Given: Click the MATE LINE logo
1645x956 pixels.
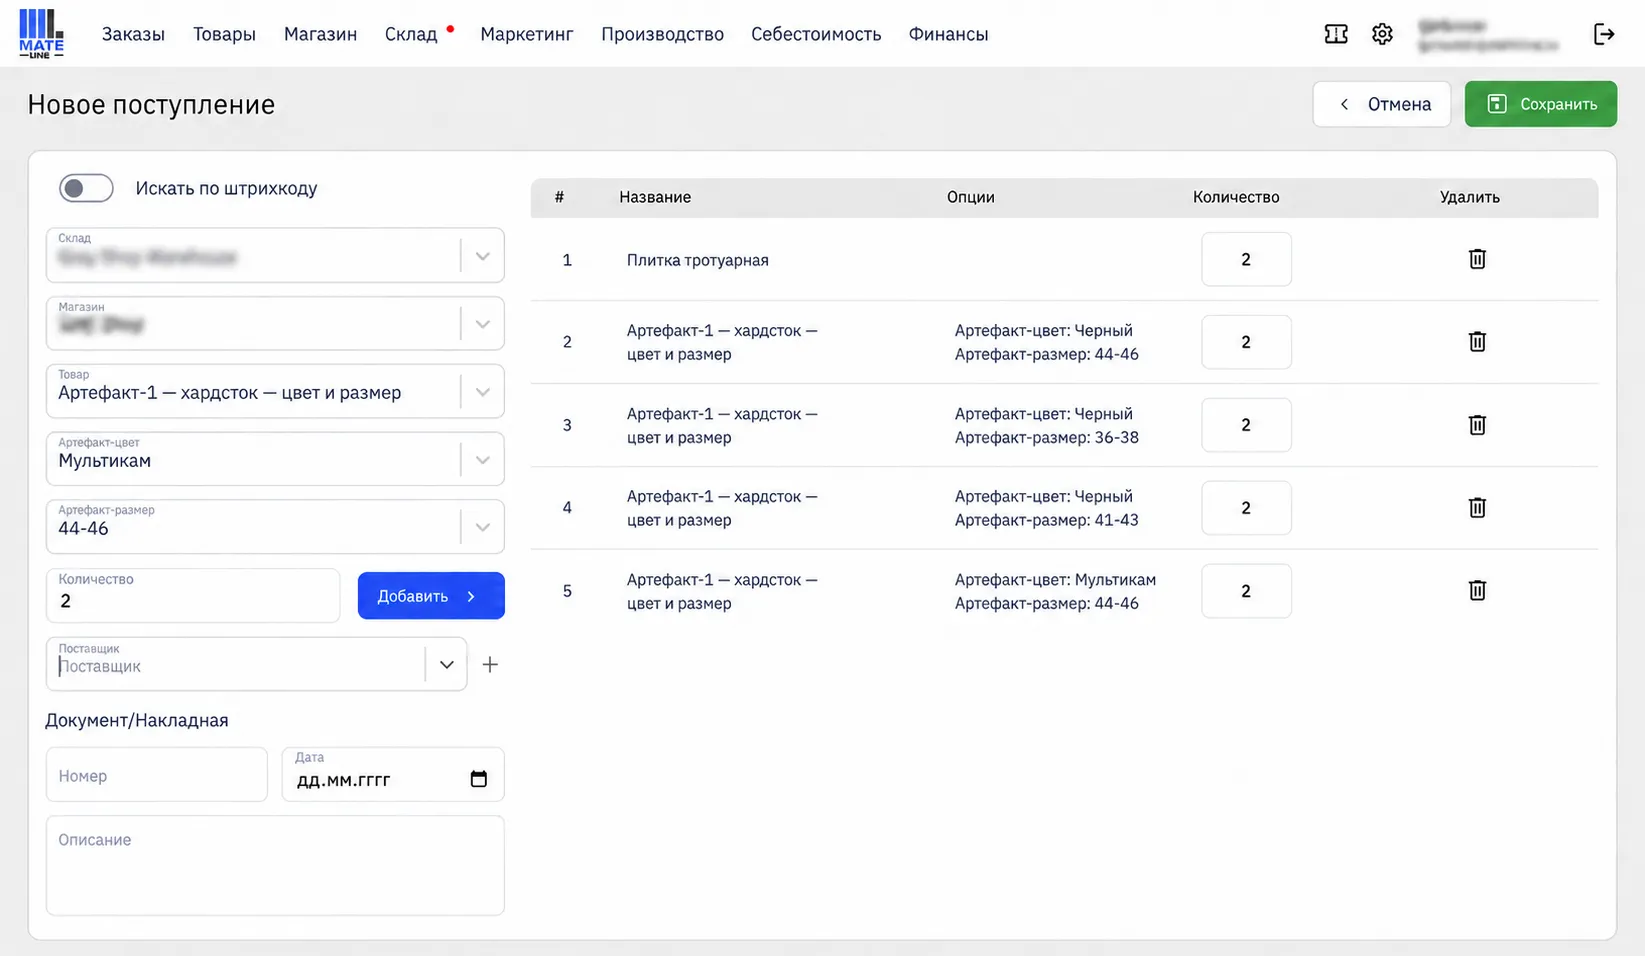Looking at the screenshot, I should (41, 33).
